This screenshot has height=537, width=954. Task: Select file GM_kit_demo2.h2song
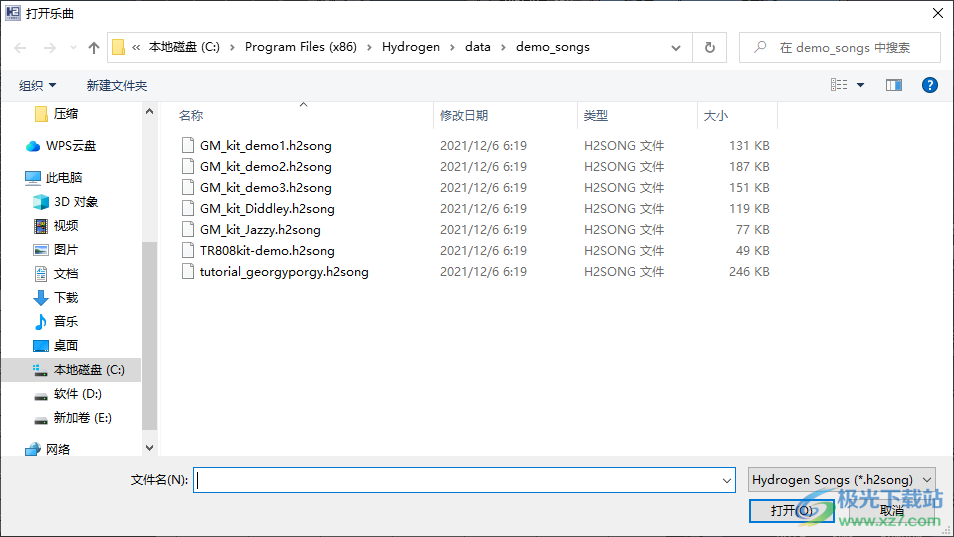click(266, 167)
